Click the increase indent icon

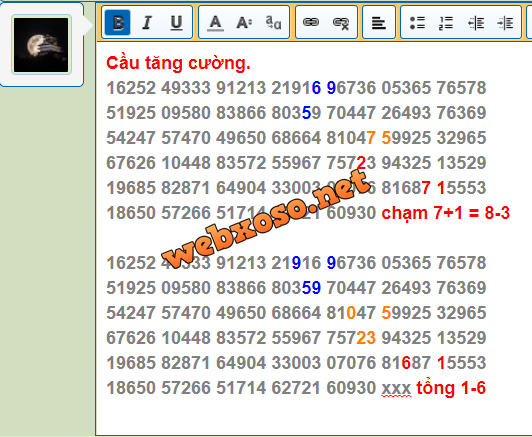pyautogui.click(x=505, y=23)
